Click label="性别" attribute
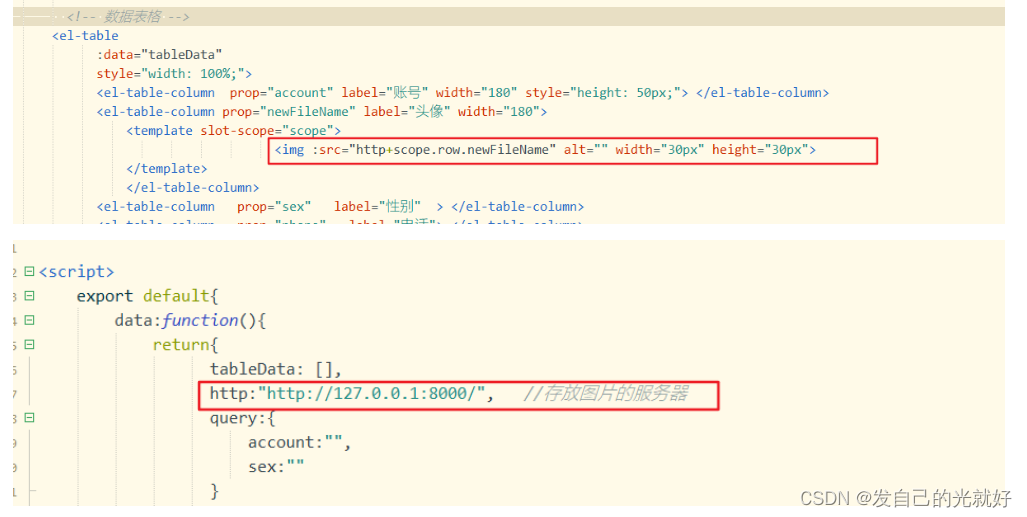 click(377, 206)
